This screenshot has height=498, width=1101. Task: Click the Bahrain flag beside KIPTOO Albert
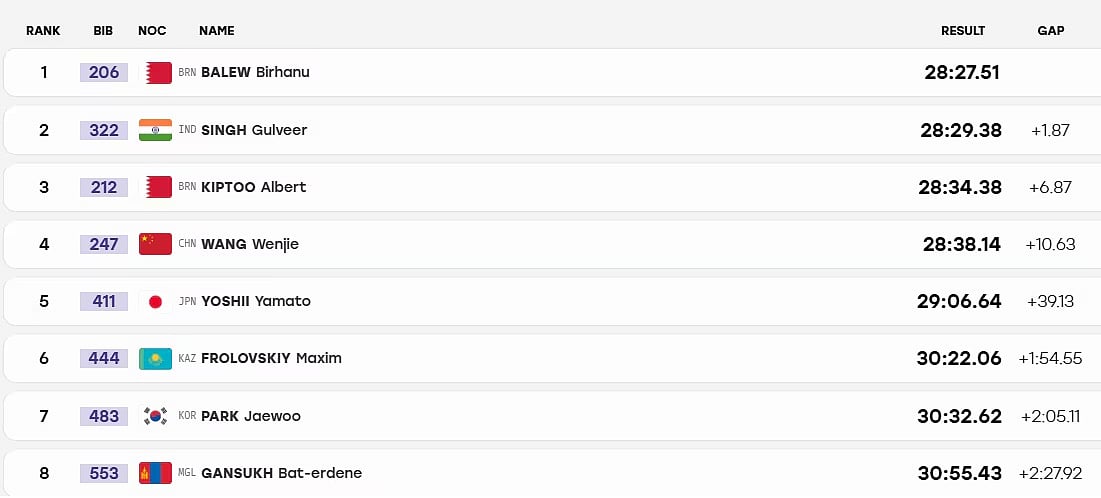pos(155,187)
